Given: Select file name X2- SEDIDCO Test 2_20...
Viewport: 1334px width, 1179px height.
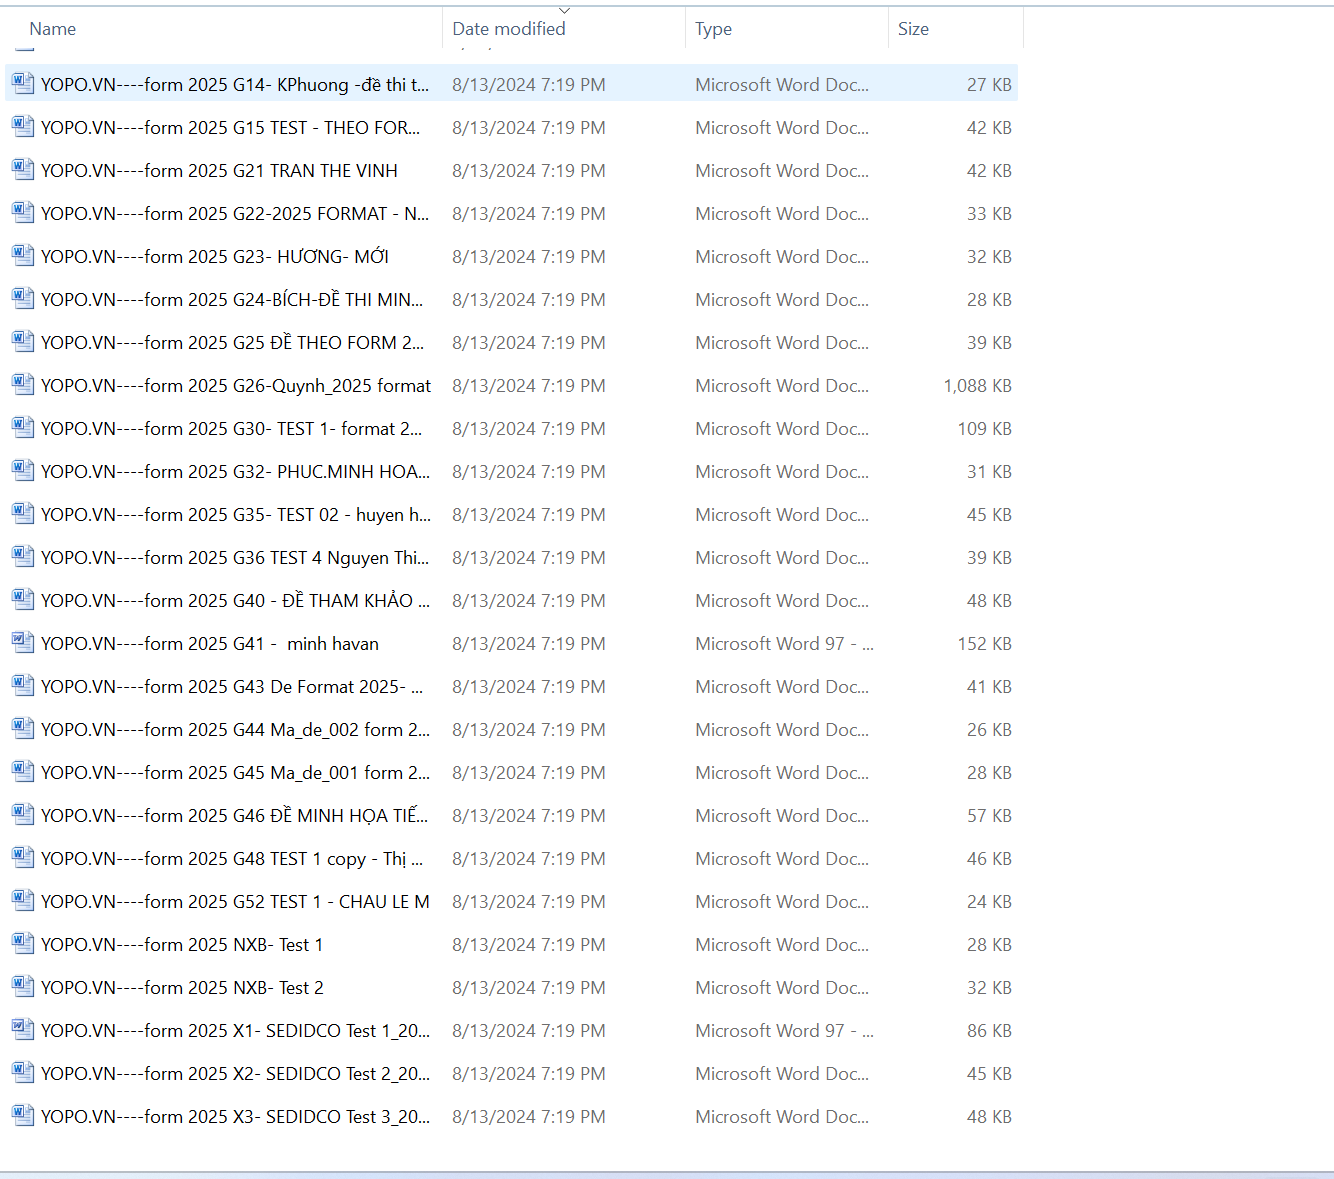Looking at the screenshot, I should (x=236, y=1074).
